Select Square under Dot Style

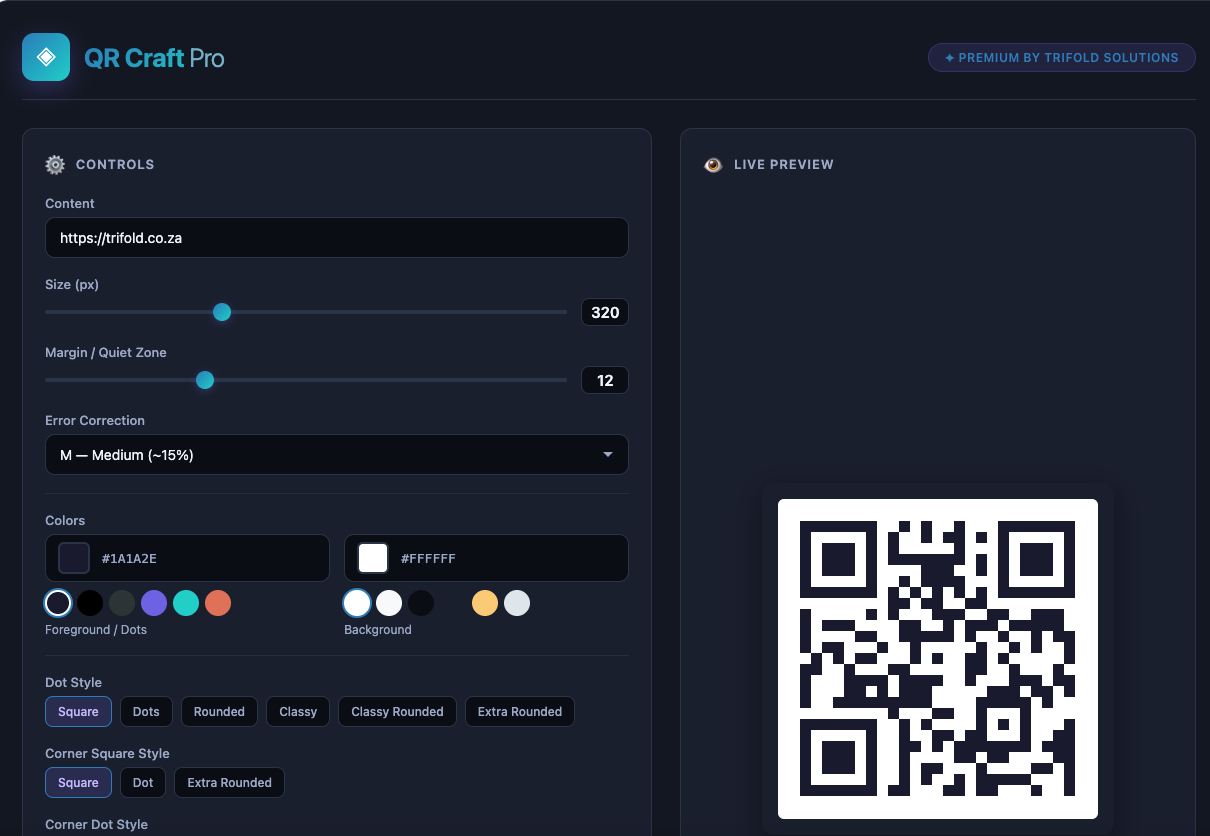tap(78, 712)
